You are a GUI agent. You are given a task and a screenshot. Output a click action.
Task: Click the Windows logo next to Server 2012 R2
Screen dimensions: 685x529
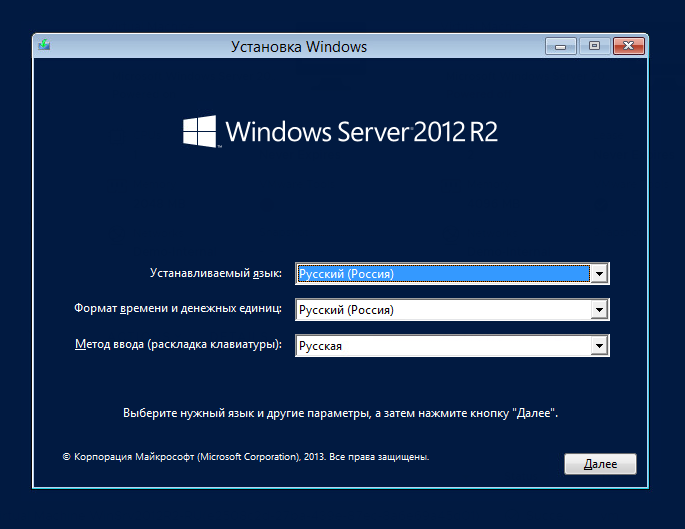(199, 131)
